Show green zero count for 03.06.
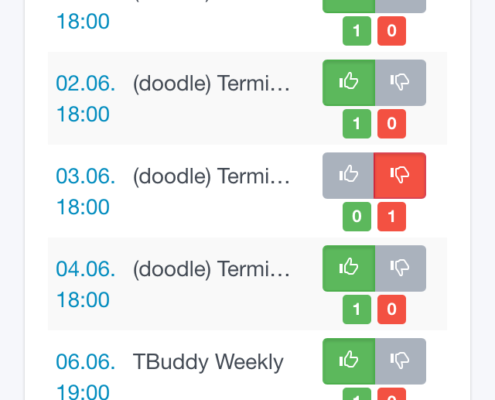Screen dimensions: 495x400 (x=357, y=217)
